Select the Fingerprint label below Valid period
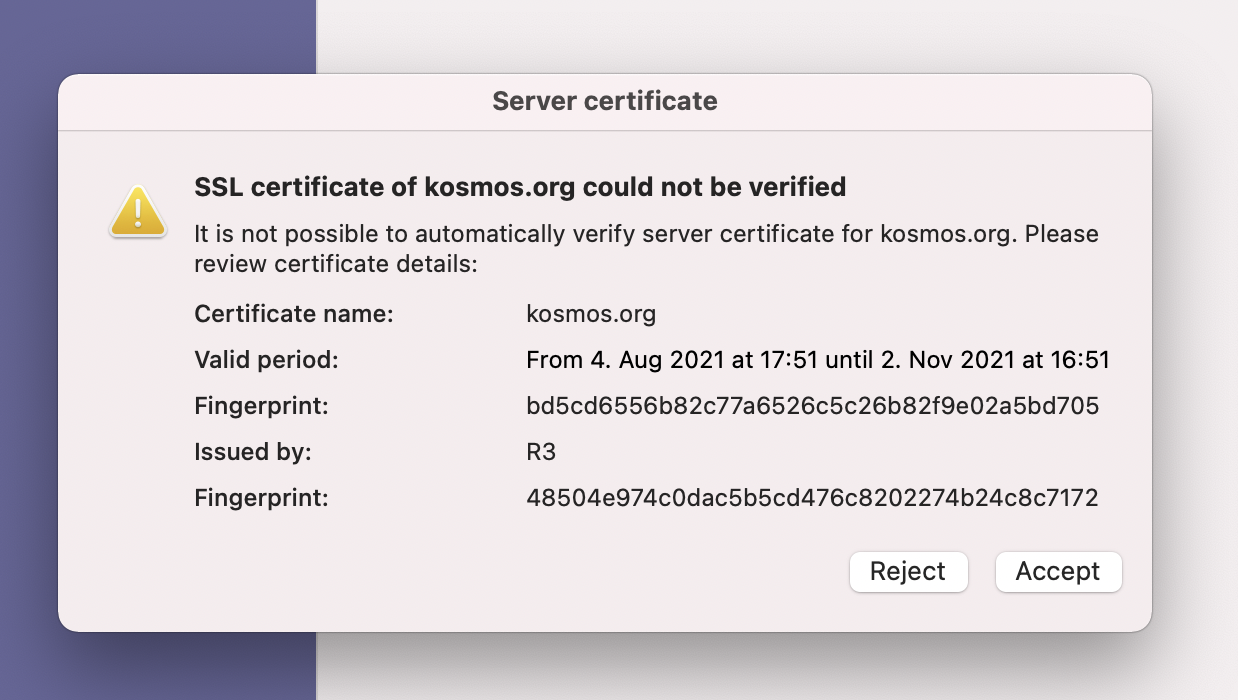Image resolution: width=1238 pixels, height=700 pixels. (x=261, y=406)
